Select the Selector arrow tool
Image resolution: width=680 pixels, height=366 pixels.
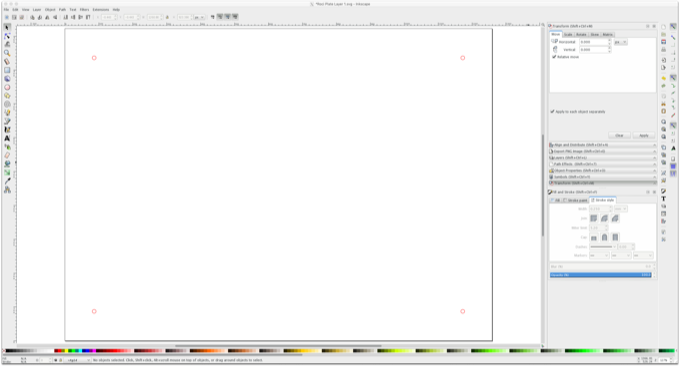pos(7,27)
